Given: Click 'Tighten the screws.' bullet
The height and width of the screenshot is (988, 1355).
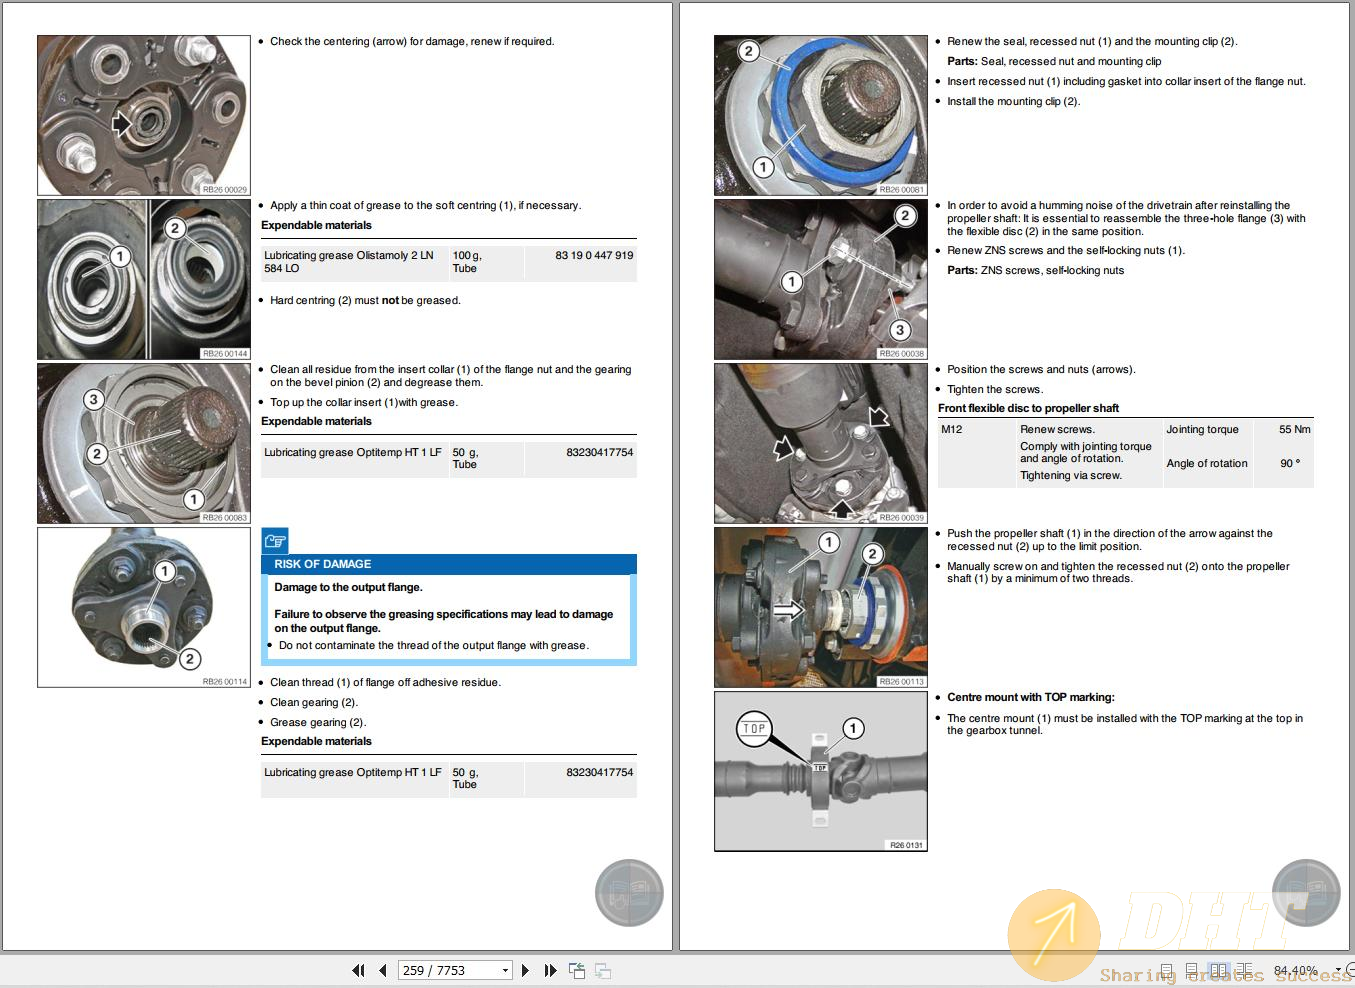Looking at the screenshot, I should click(x=995, y=389).
